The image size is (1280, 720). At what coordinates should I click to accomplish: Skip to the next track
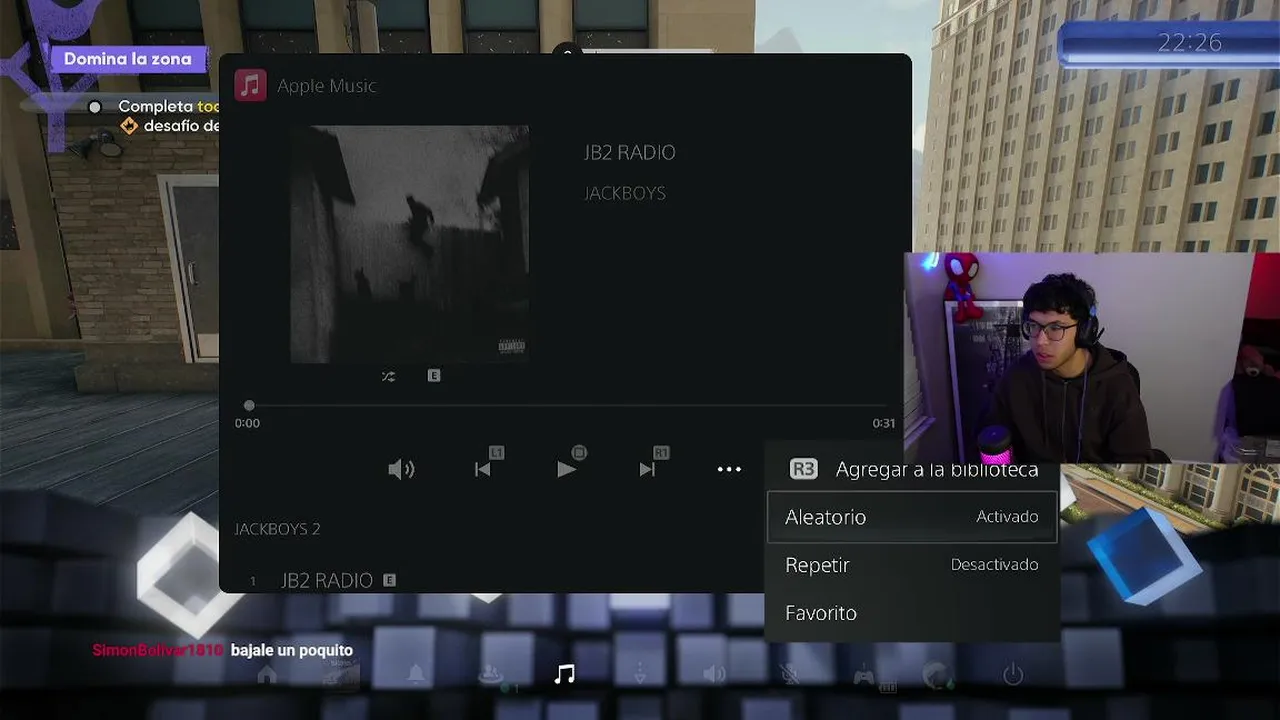tap(647, 469)
